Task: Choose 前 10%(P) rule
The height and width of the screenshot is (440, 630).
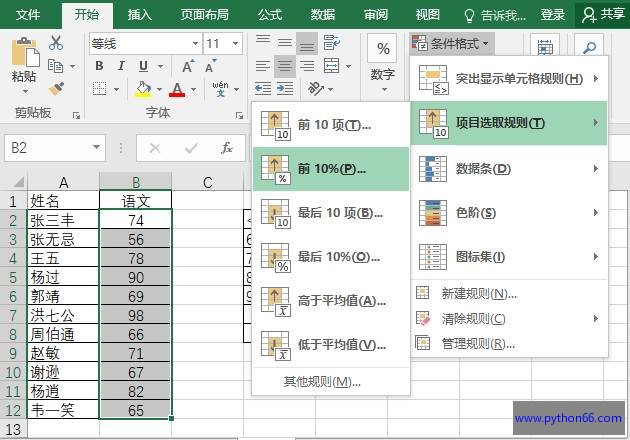Action: [x=331, y=169]
